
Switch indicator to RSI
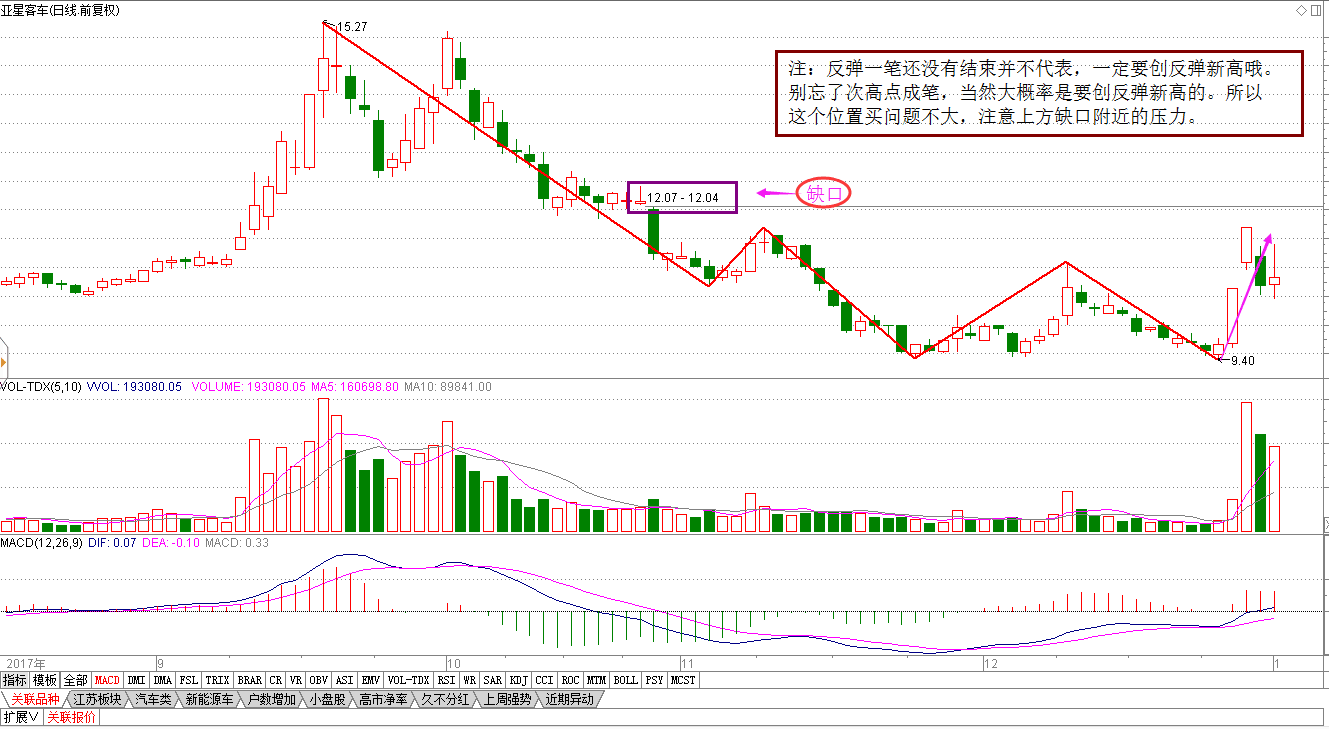446,680
